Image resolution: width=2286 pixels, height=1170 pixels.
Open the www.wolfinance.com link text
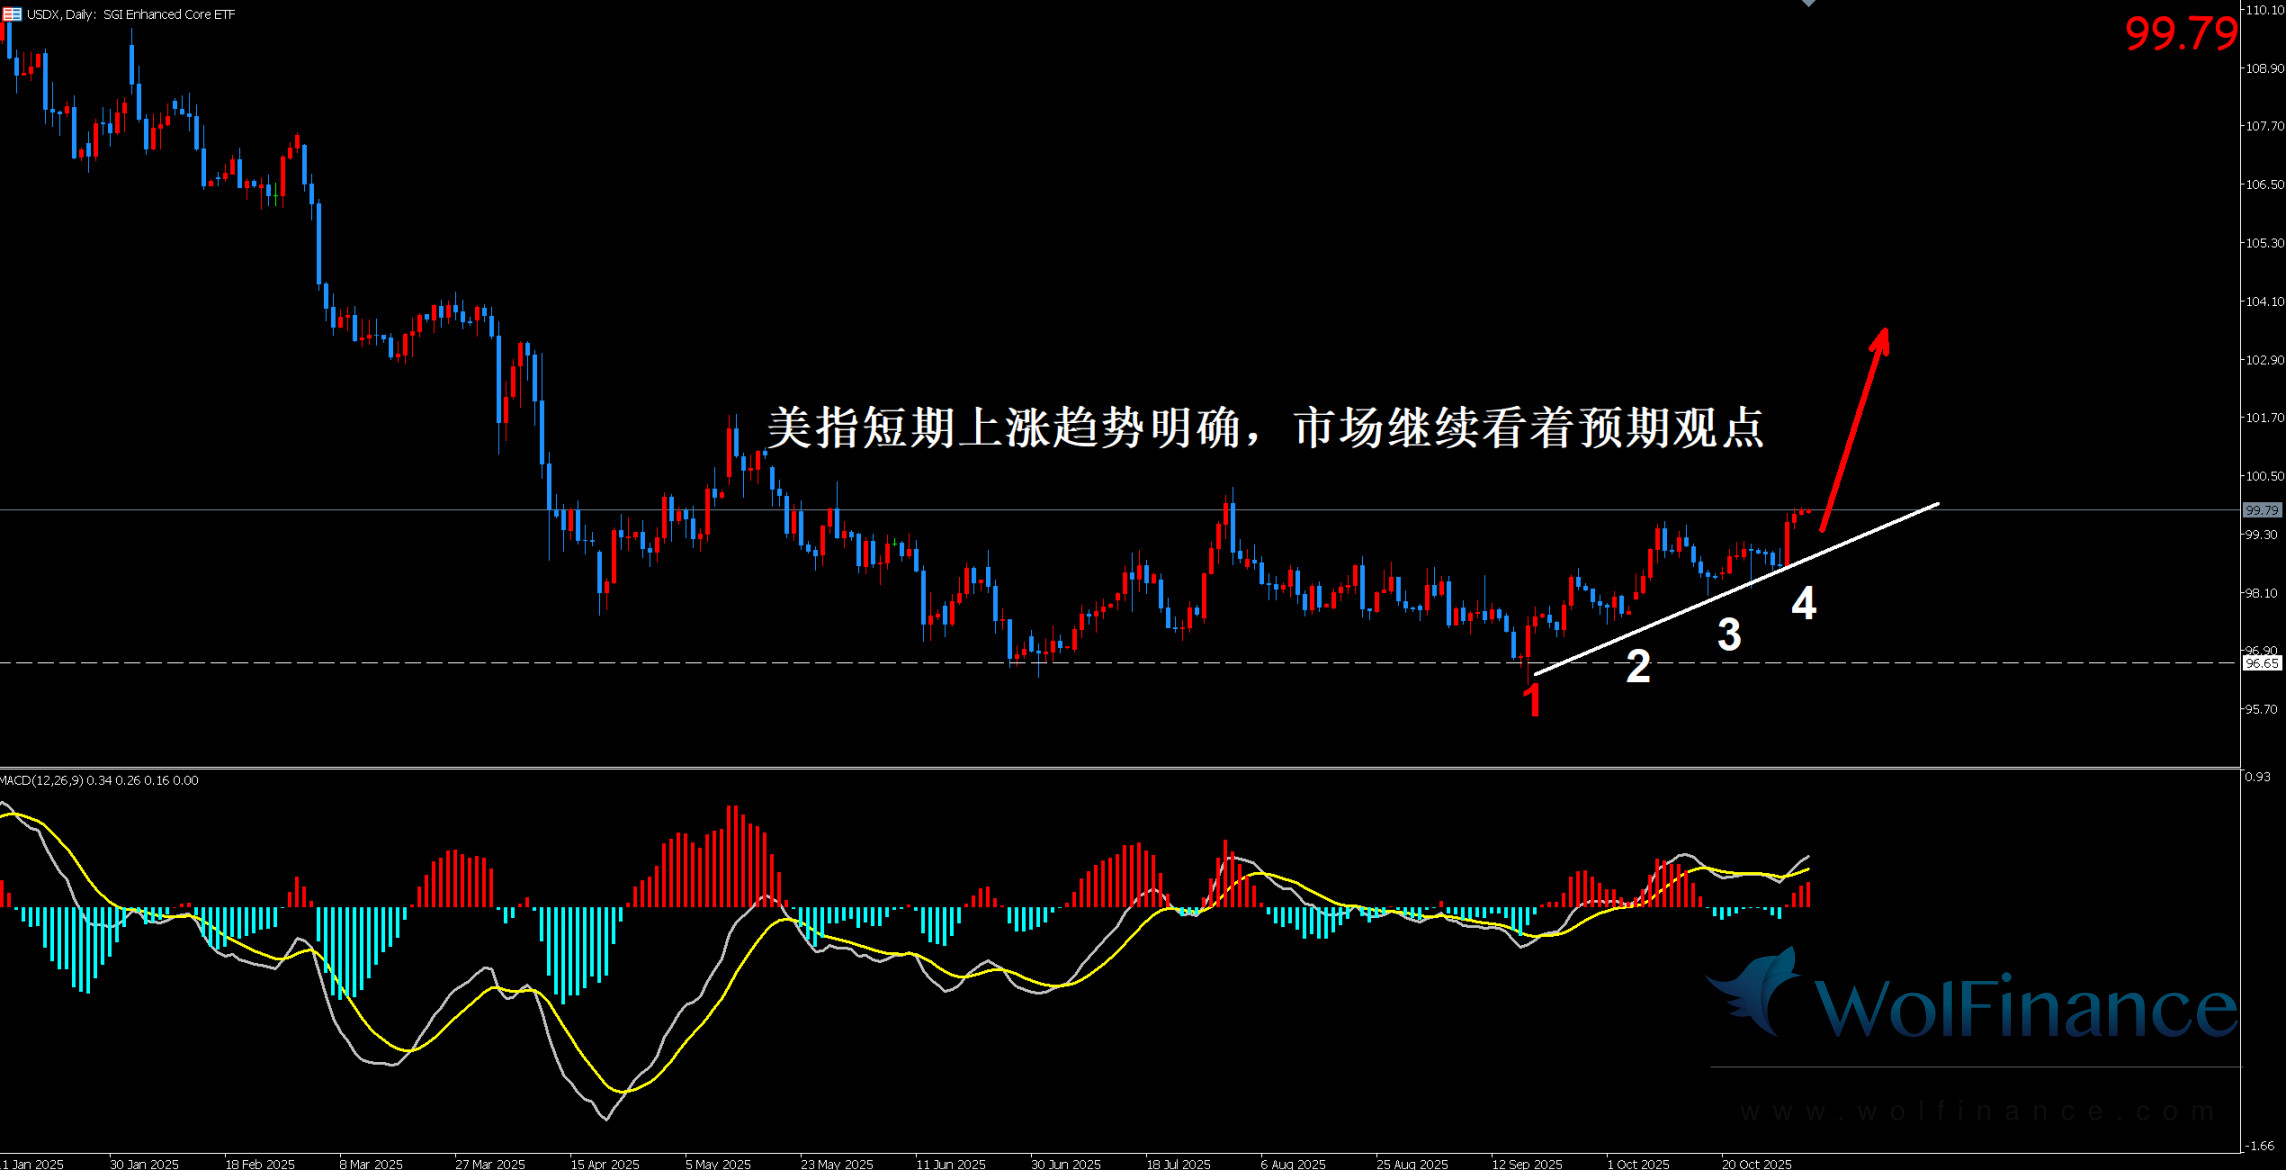(1975, 1111)
